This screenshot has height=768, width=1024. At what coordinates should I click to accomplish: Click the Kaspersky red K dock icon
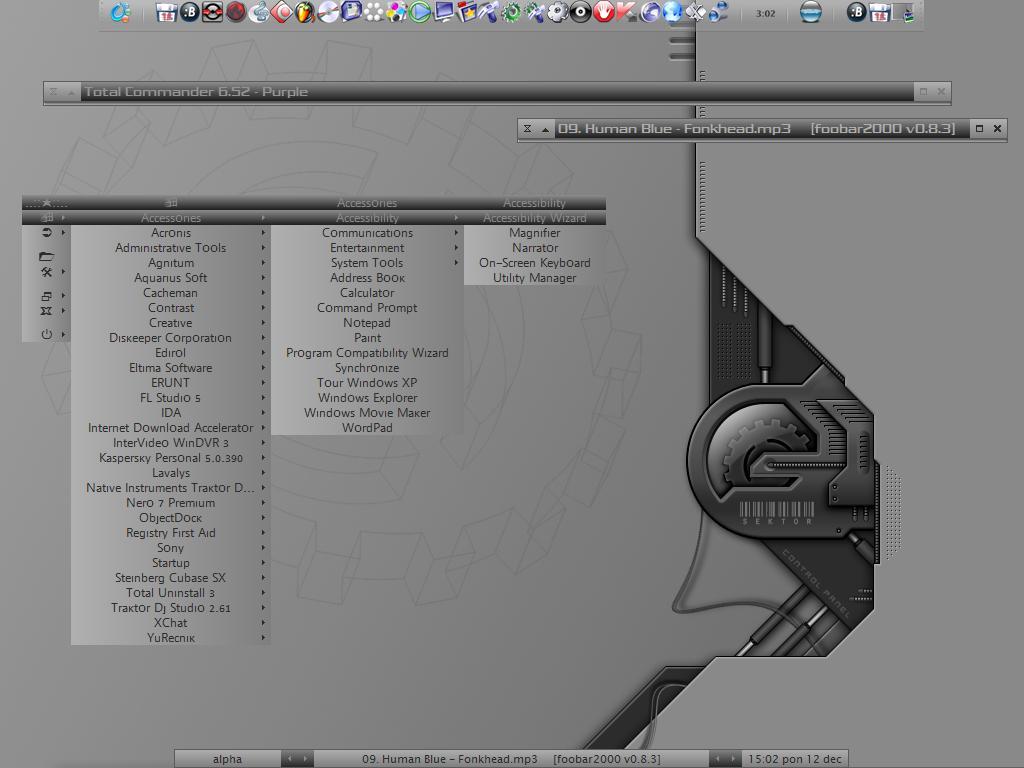[x=626, y=12]
